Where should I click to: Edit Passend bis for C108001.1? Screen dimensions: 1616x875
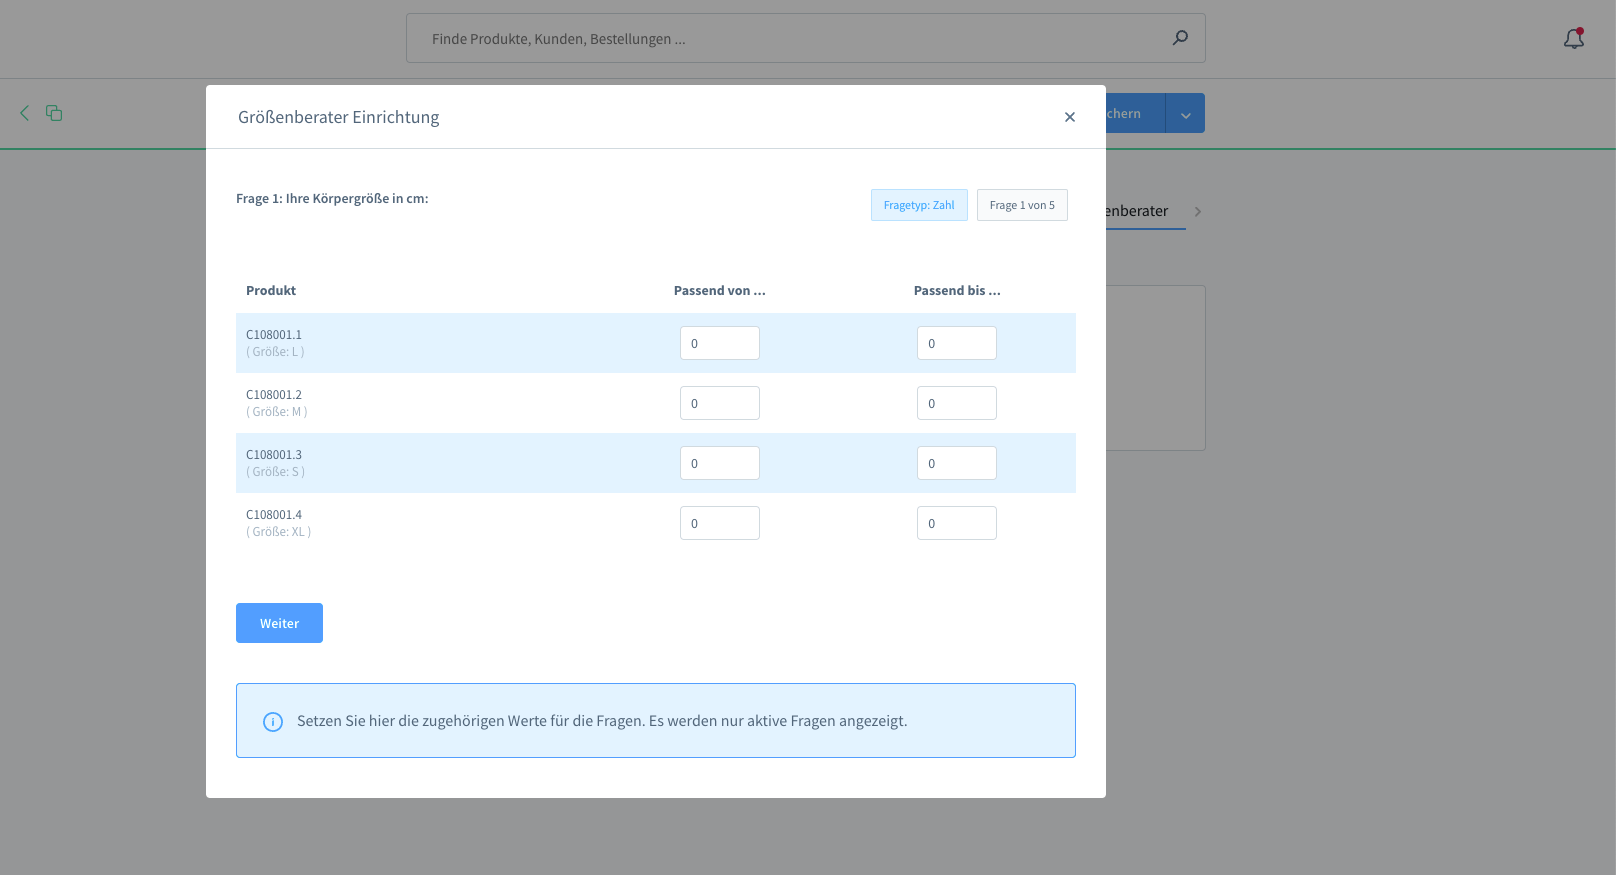[x=957, y=343]
